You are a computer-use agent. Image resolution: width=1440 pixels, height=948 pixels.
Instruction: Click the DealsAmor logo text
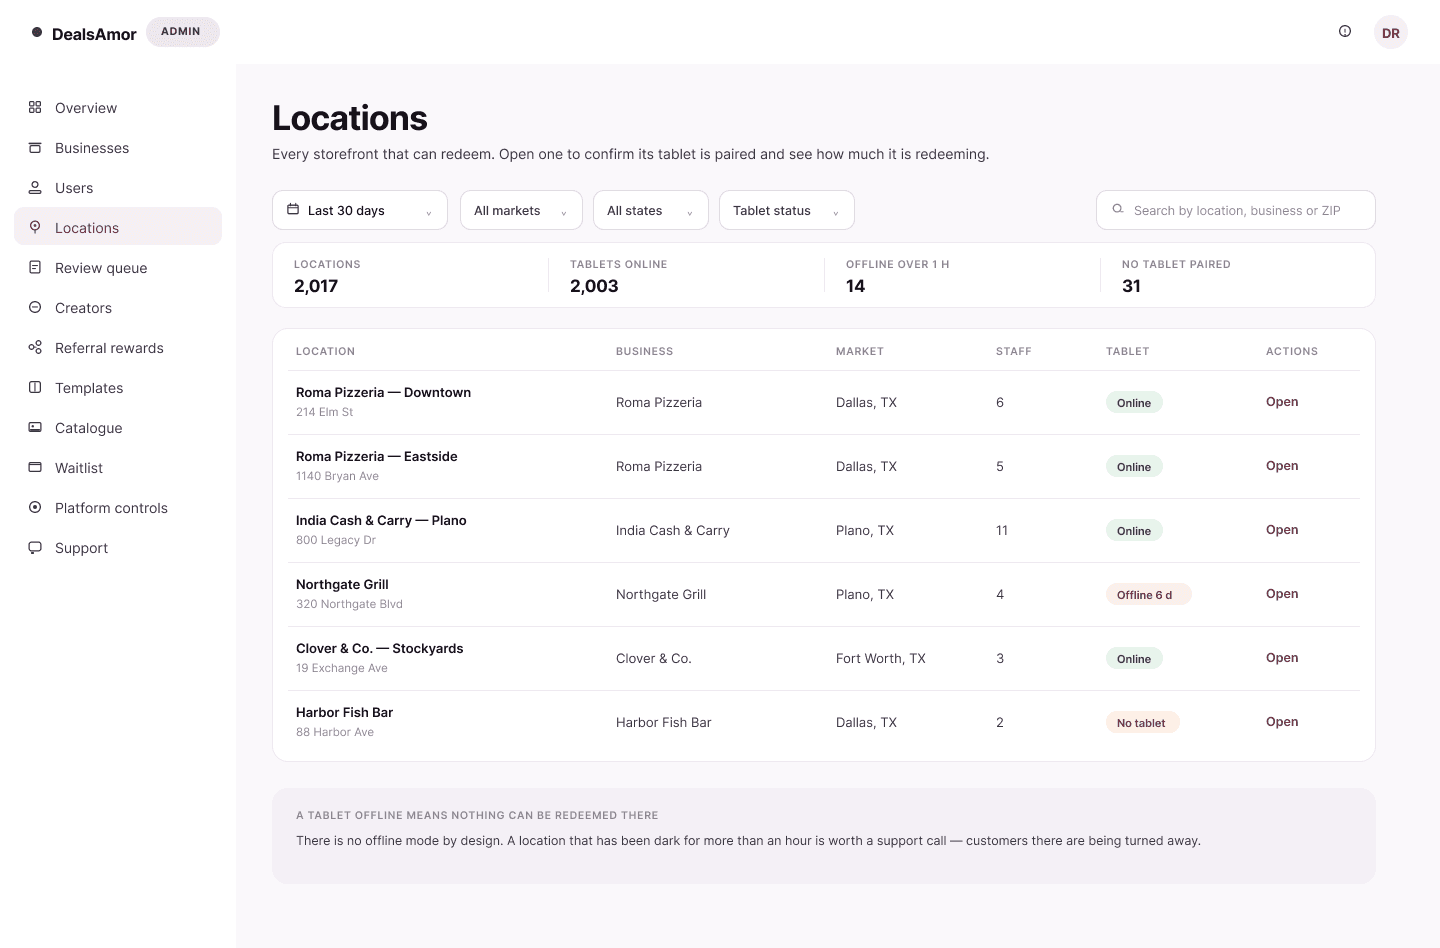(x=94, y=34)
